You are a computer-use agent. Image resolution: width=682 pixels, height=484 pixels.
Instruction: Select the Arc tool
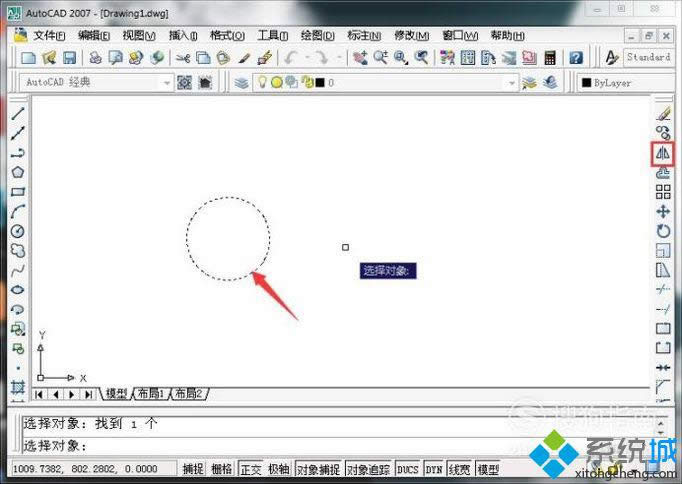coord(18,211)
